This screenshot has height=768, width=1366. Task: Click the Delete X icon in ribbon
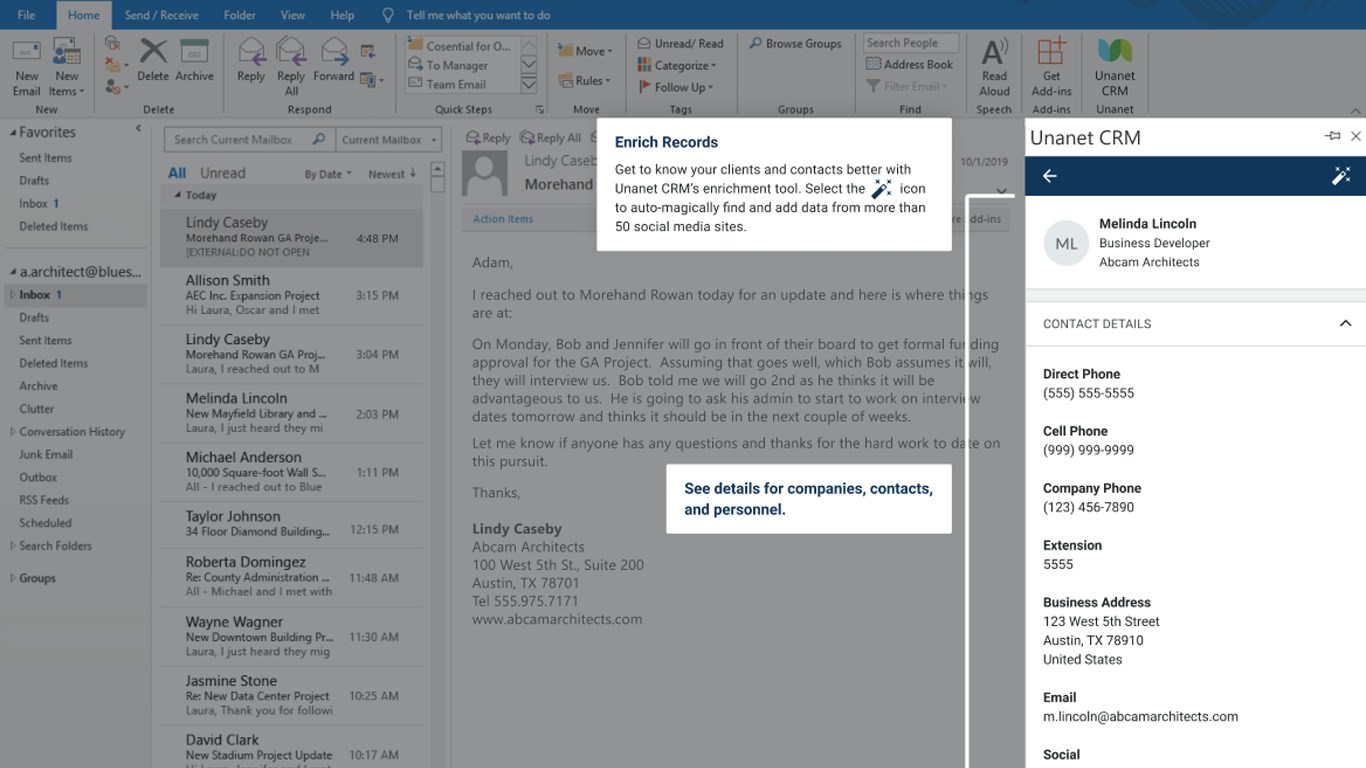pyautogui.click(x=153, y=51)
